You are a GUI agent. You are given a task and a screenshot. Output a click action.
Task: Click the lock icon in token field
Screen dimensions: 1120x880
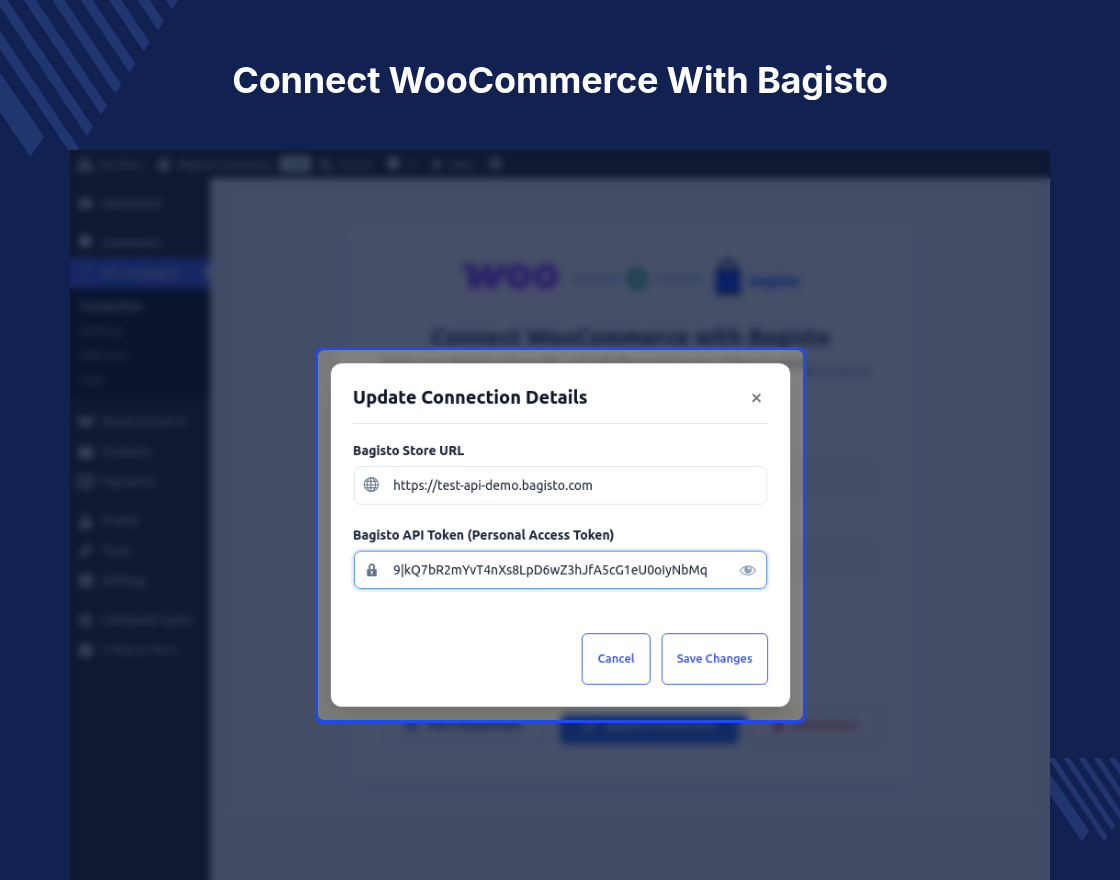pyautogui.click(x=371, y=570)
